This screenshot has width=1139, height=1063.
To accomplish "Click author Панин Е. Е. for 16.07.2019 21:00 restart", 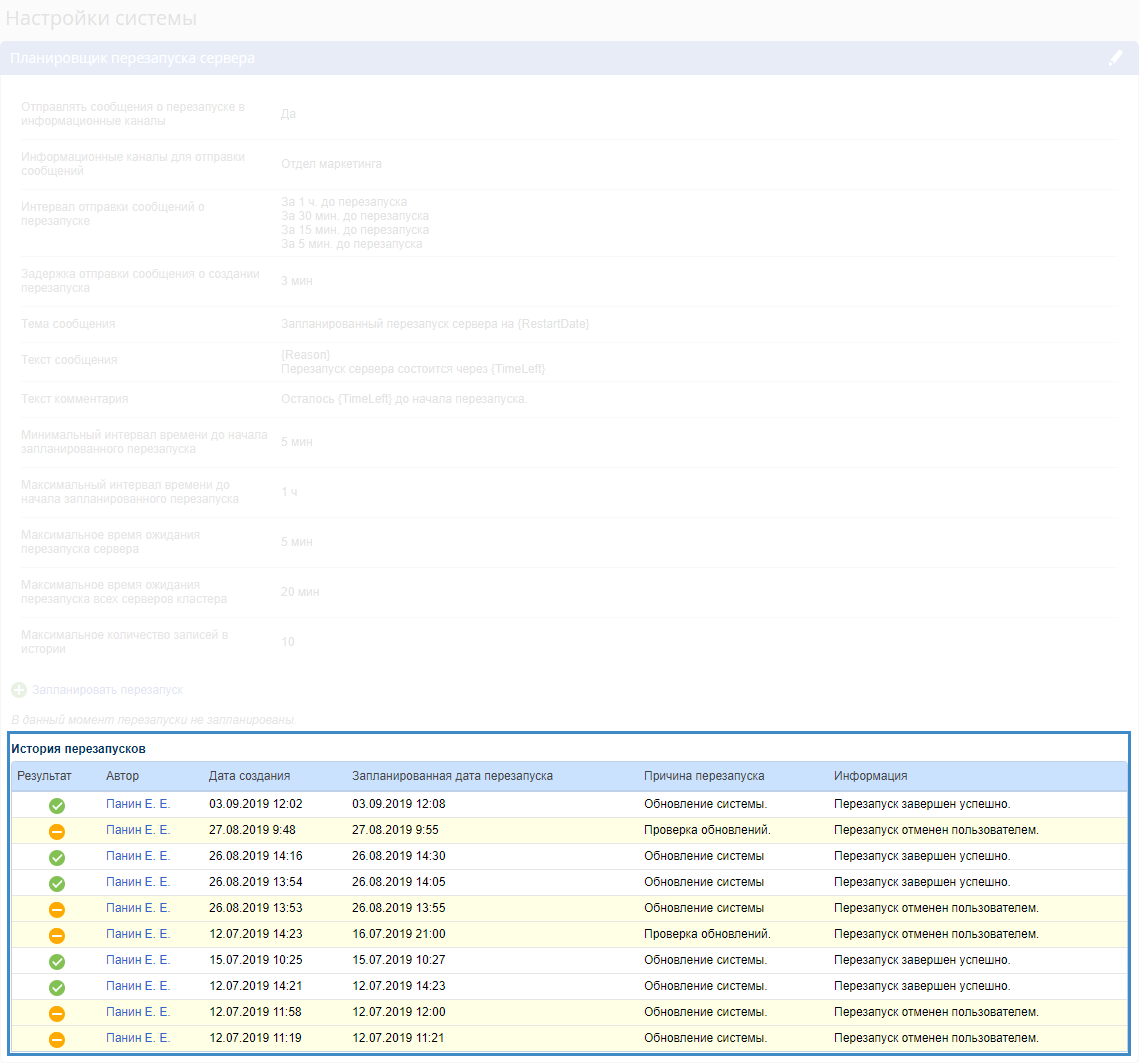I will pyautogui.click(x=138, y=934).
